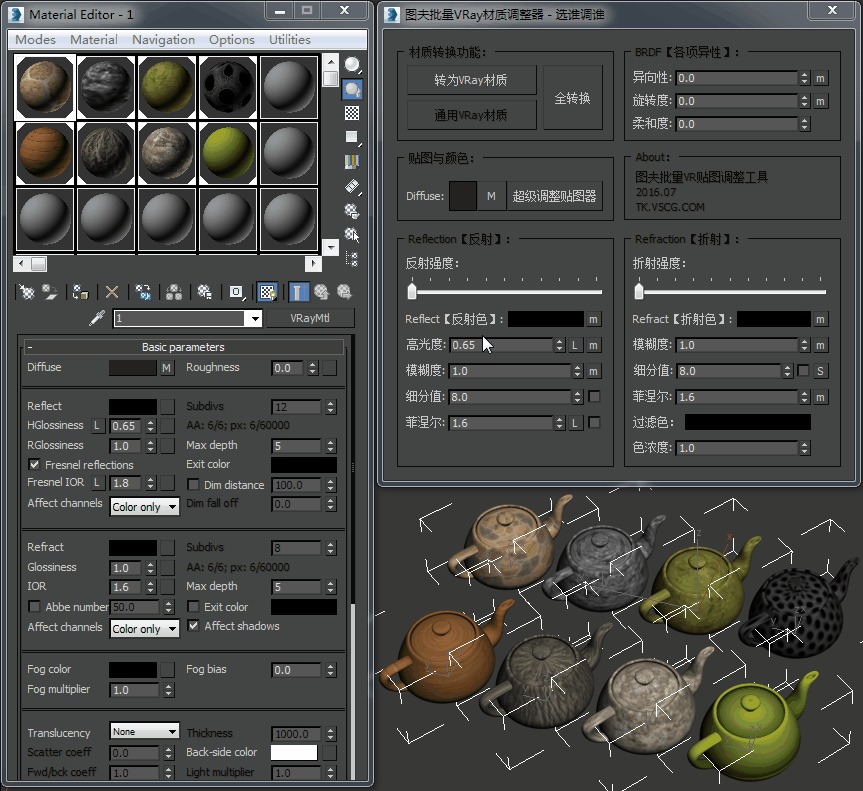Screen dimensions: 863x791
Task: Toggle the Affect shadows checkbox
Action: tap(194, 627)
